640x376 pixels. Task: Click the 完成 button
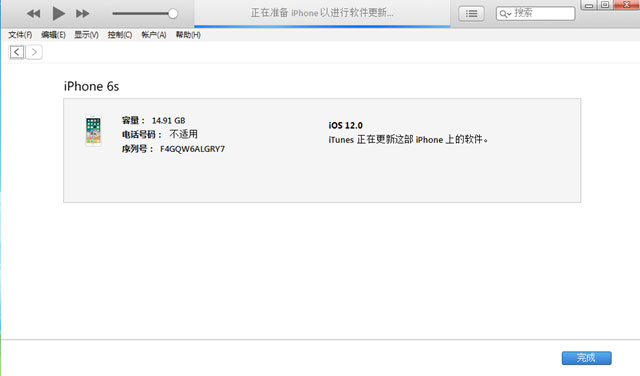(x=587, y=358)
